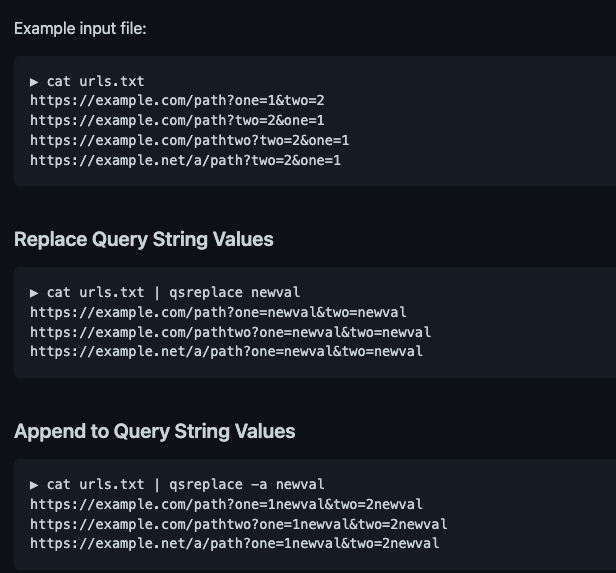Click URL example.com/path?two=2&one=1
This screenshot has width=616, height=573.
tap(177, 120)
